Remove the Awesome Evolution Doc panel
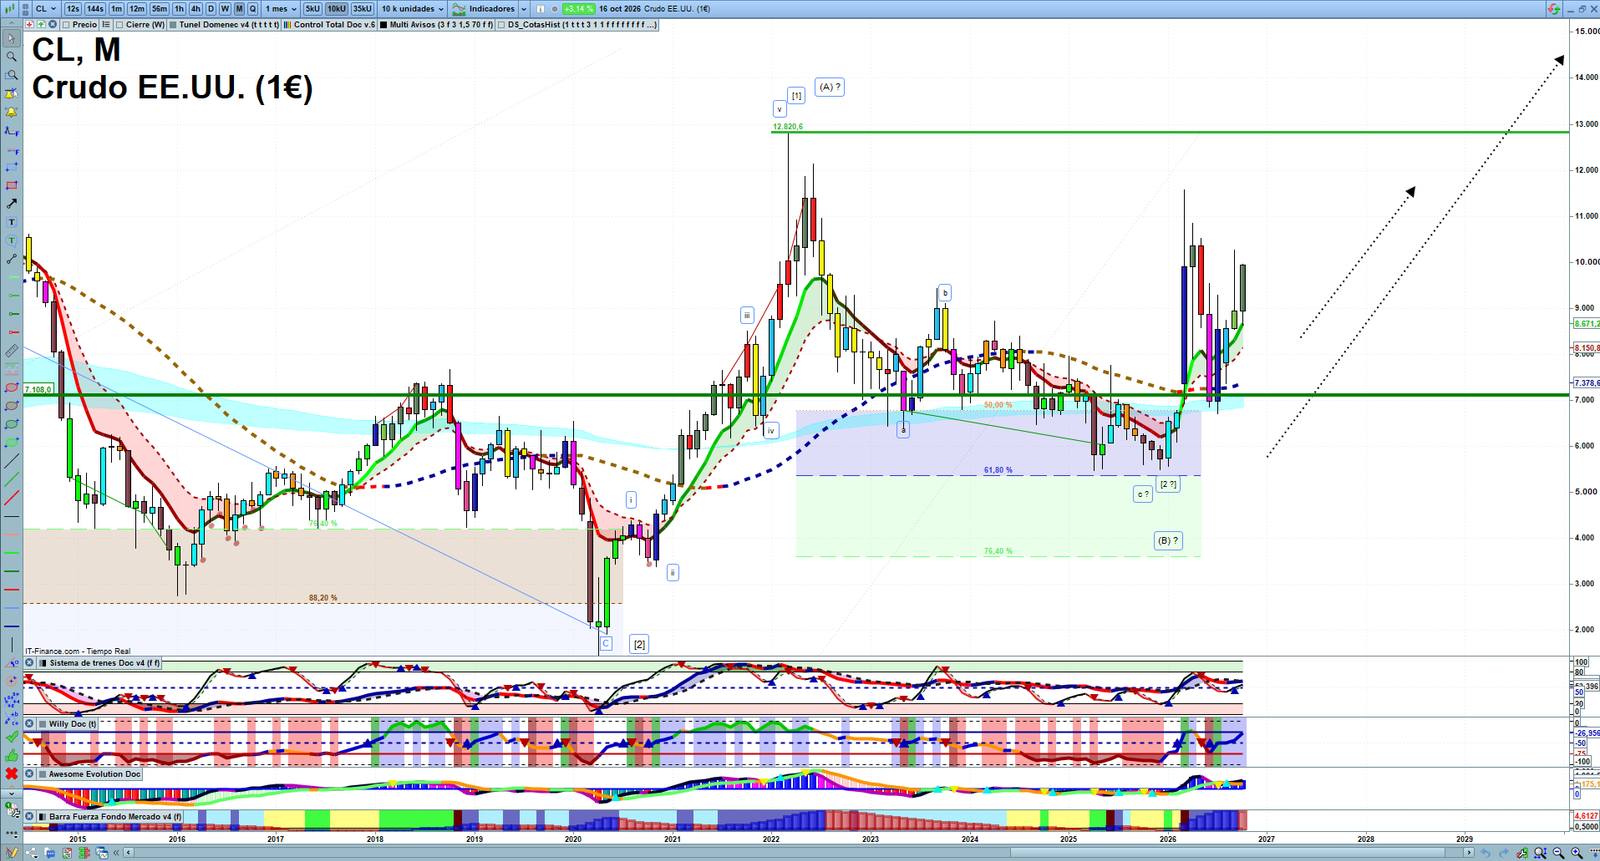The height and width of the screenshot is (861, 1600). point(30,774)
